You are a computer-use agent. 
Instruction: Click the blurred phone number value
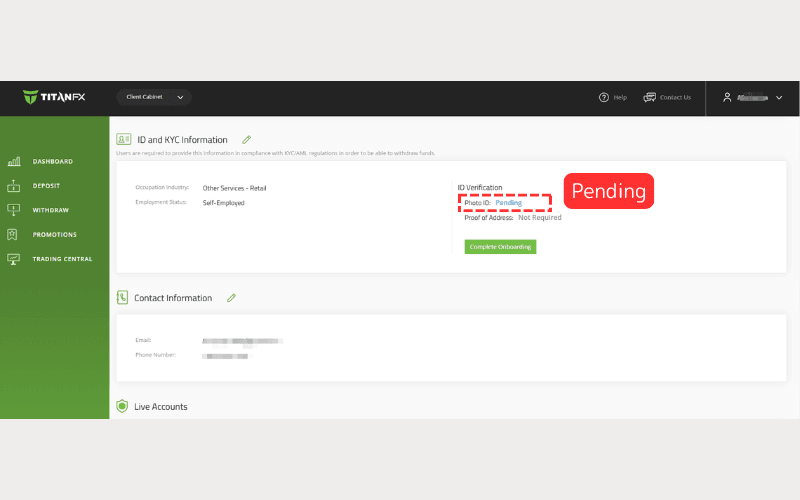tap(225, 356)
